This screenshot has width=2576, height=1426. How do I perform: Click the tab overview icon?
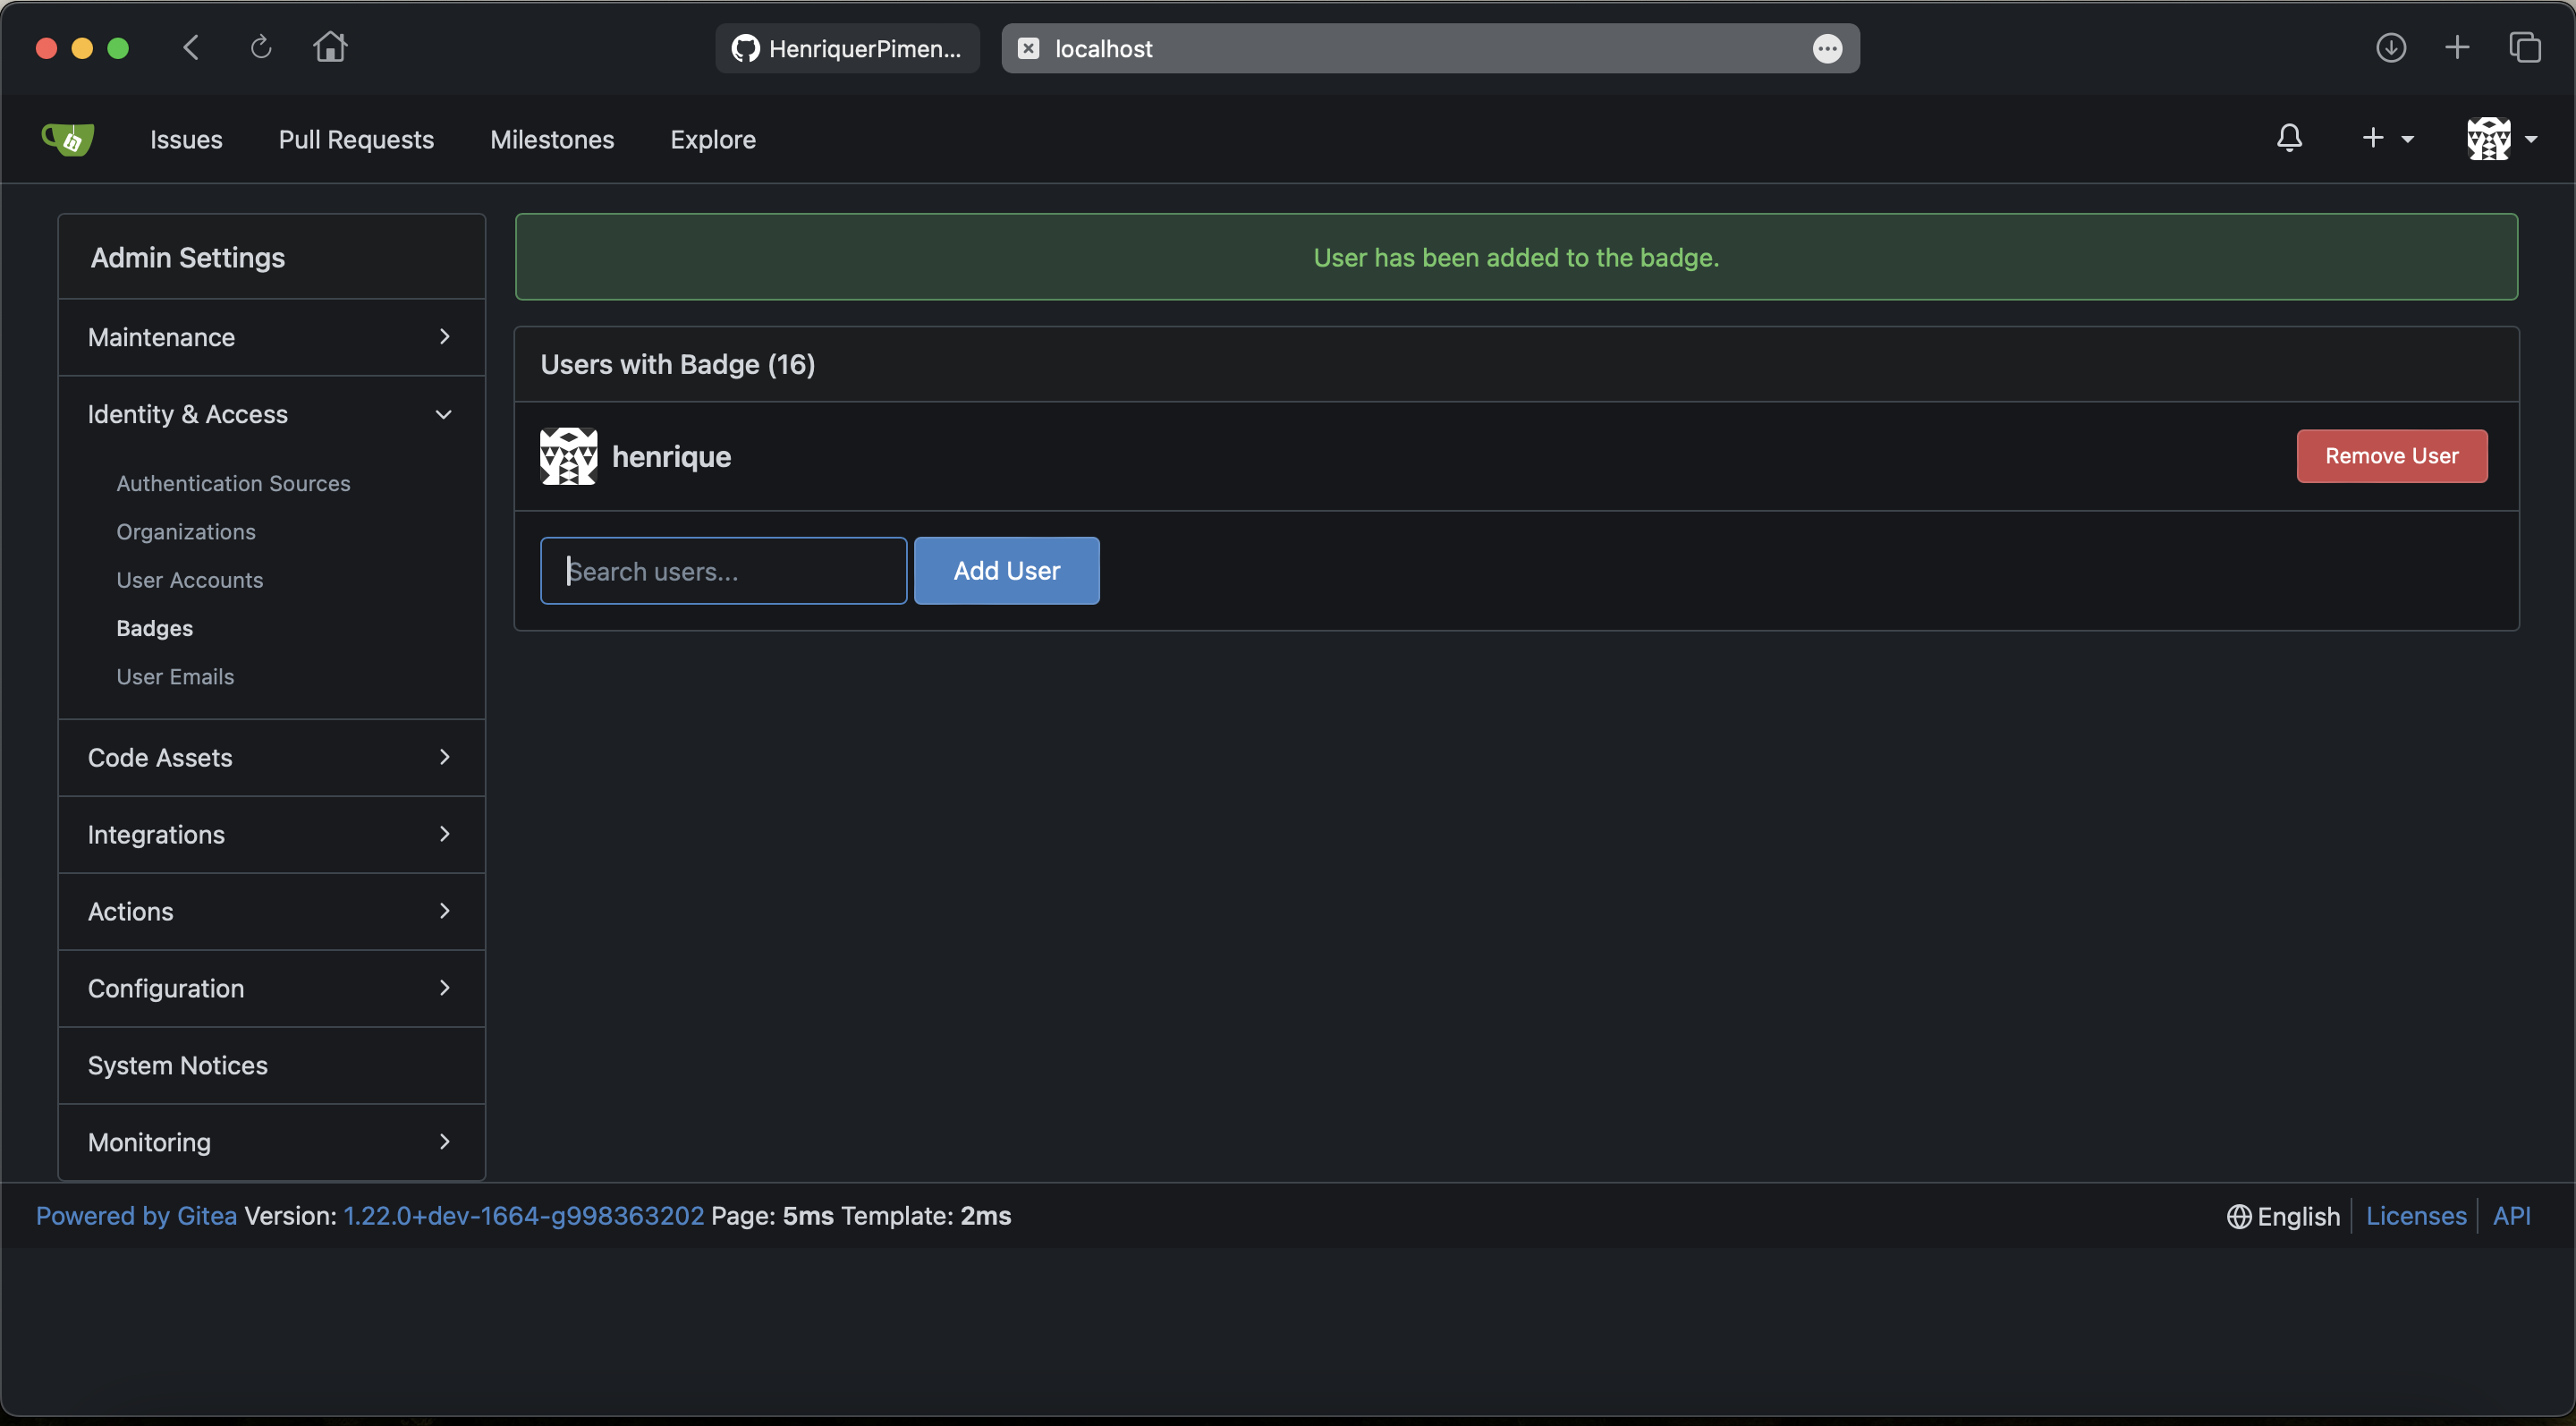click(2524, 47)
